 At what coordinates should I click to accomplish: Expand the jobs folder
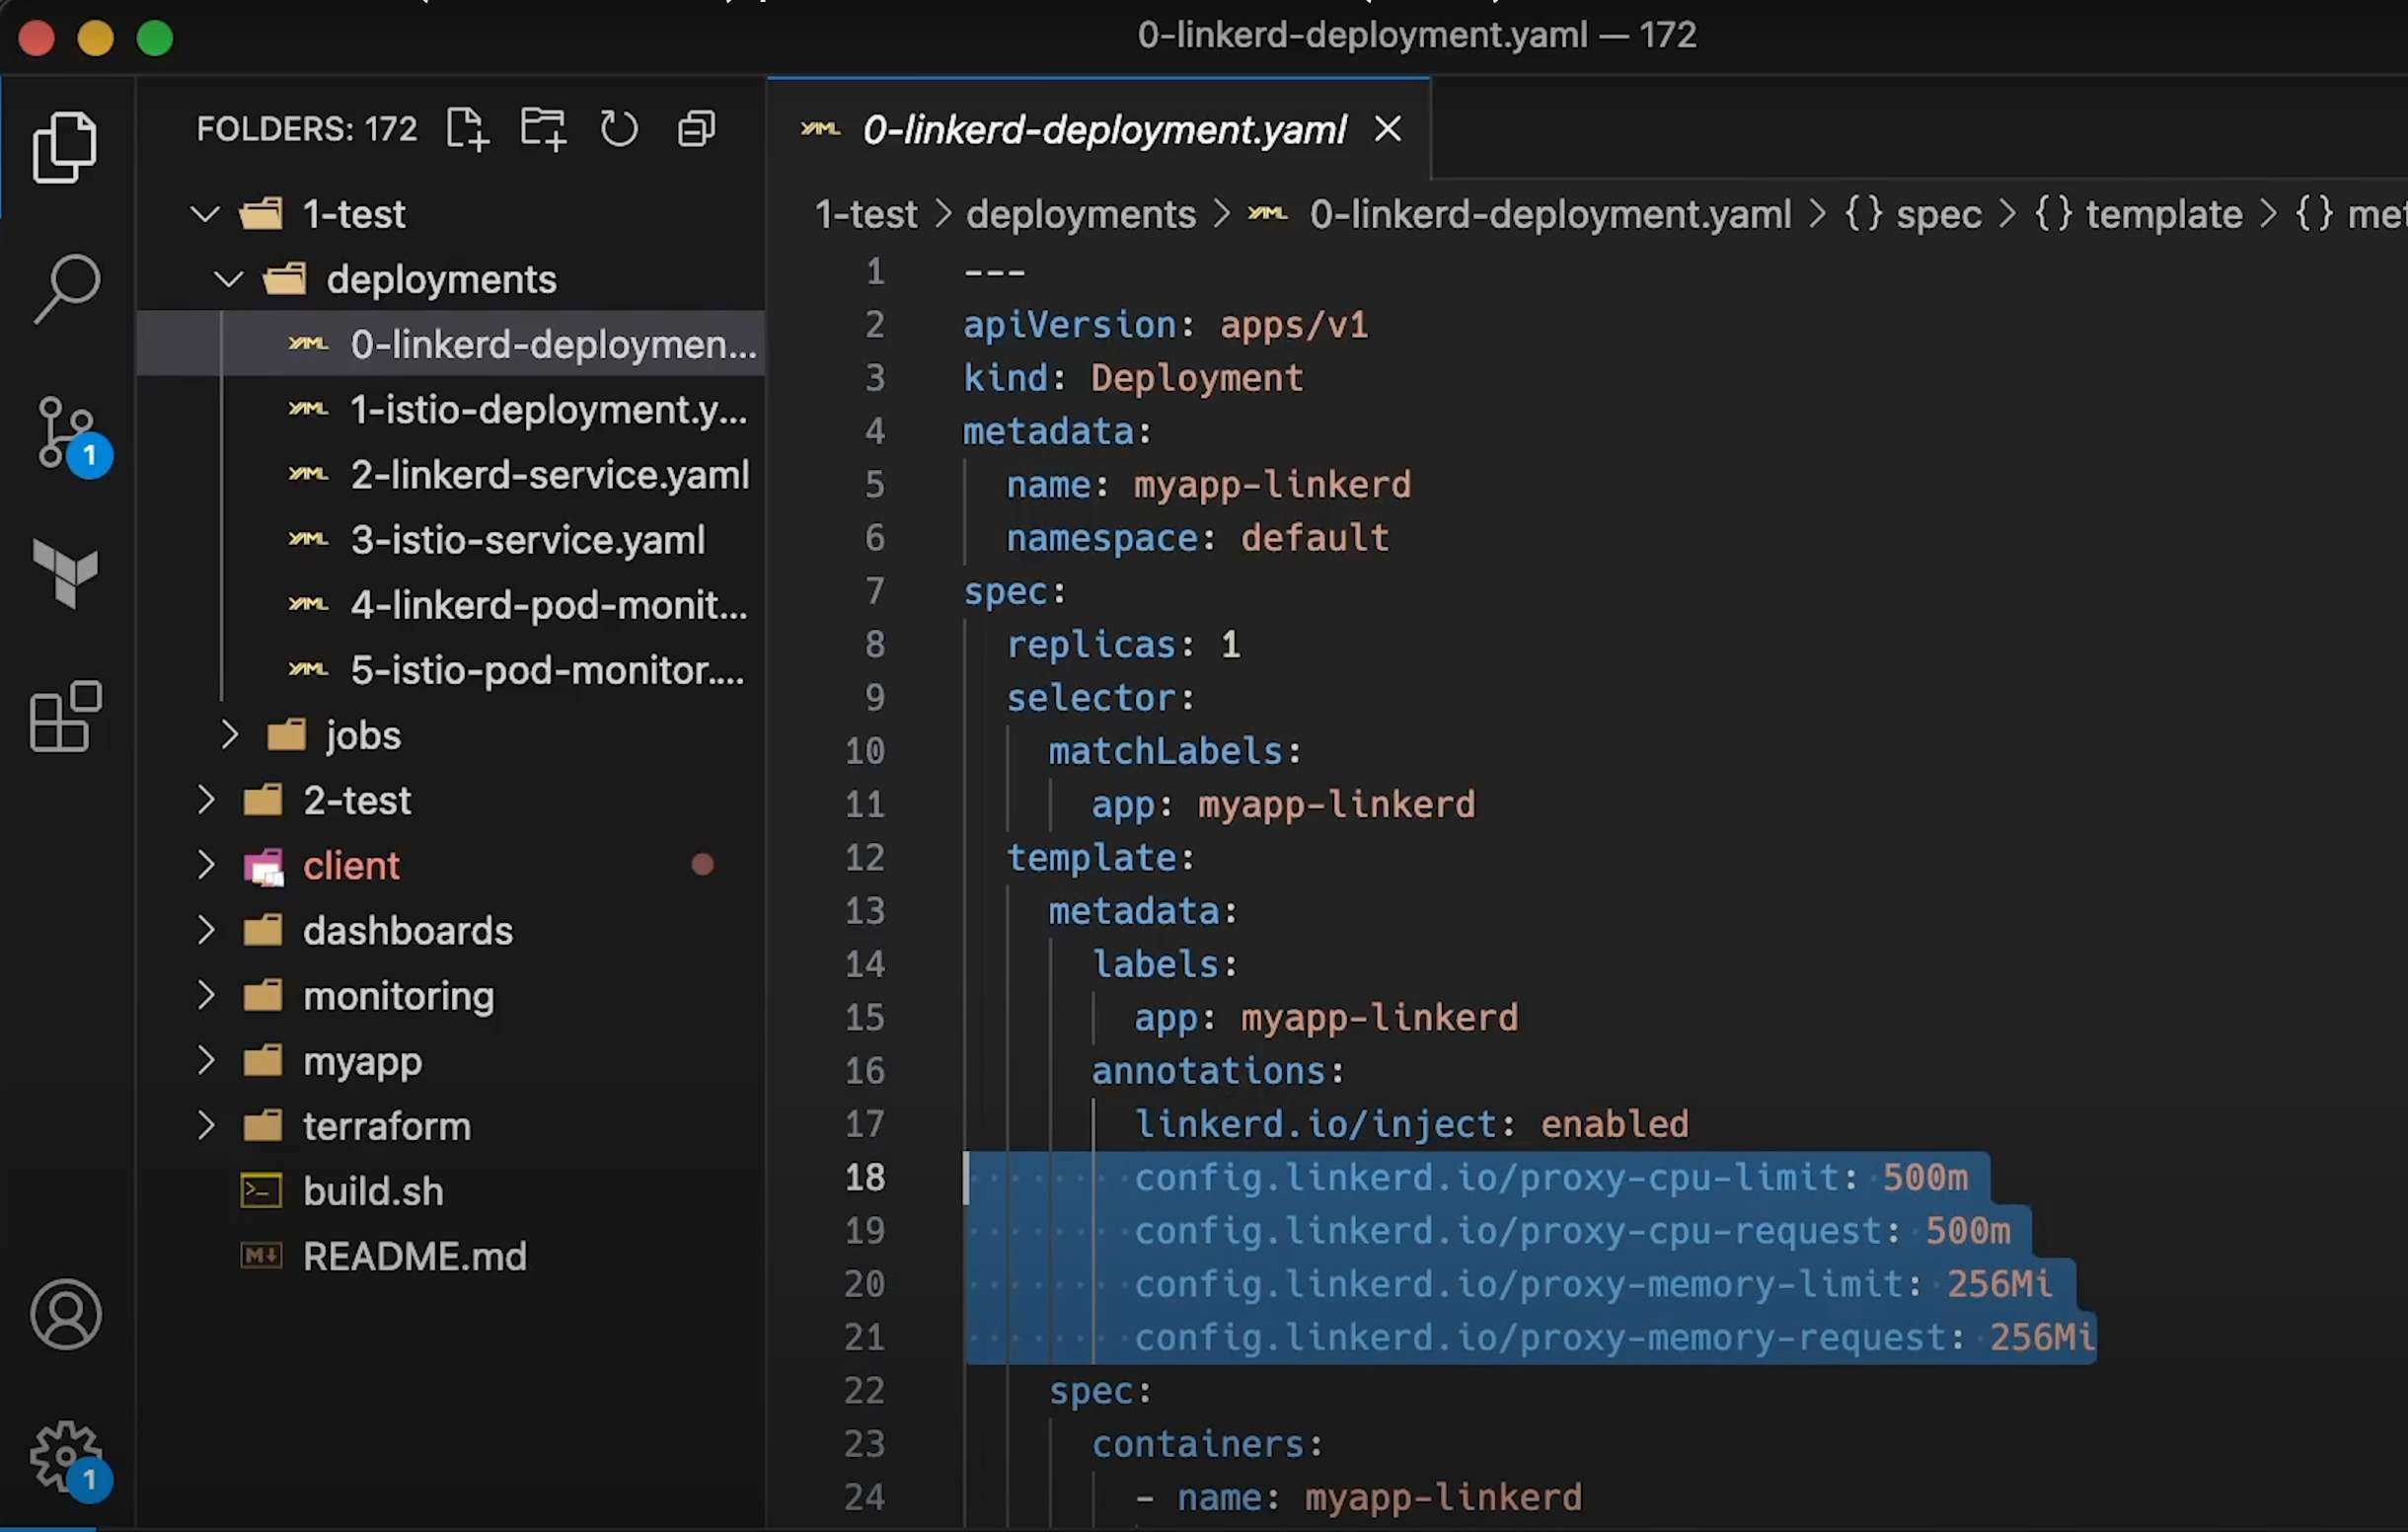click(x=229, y=735)
